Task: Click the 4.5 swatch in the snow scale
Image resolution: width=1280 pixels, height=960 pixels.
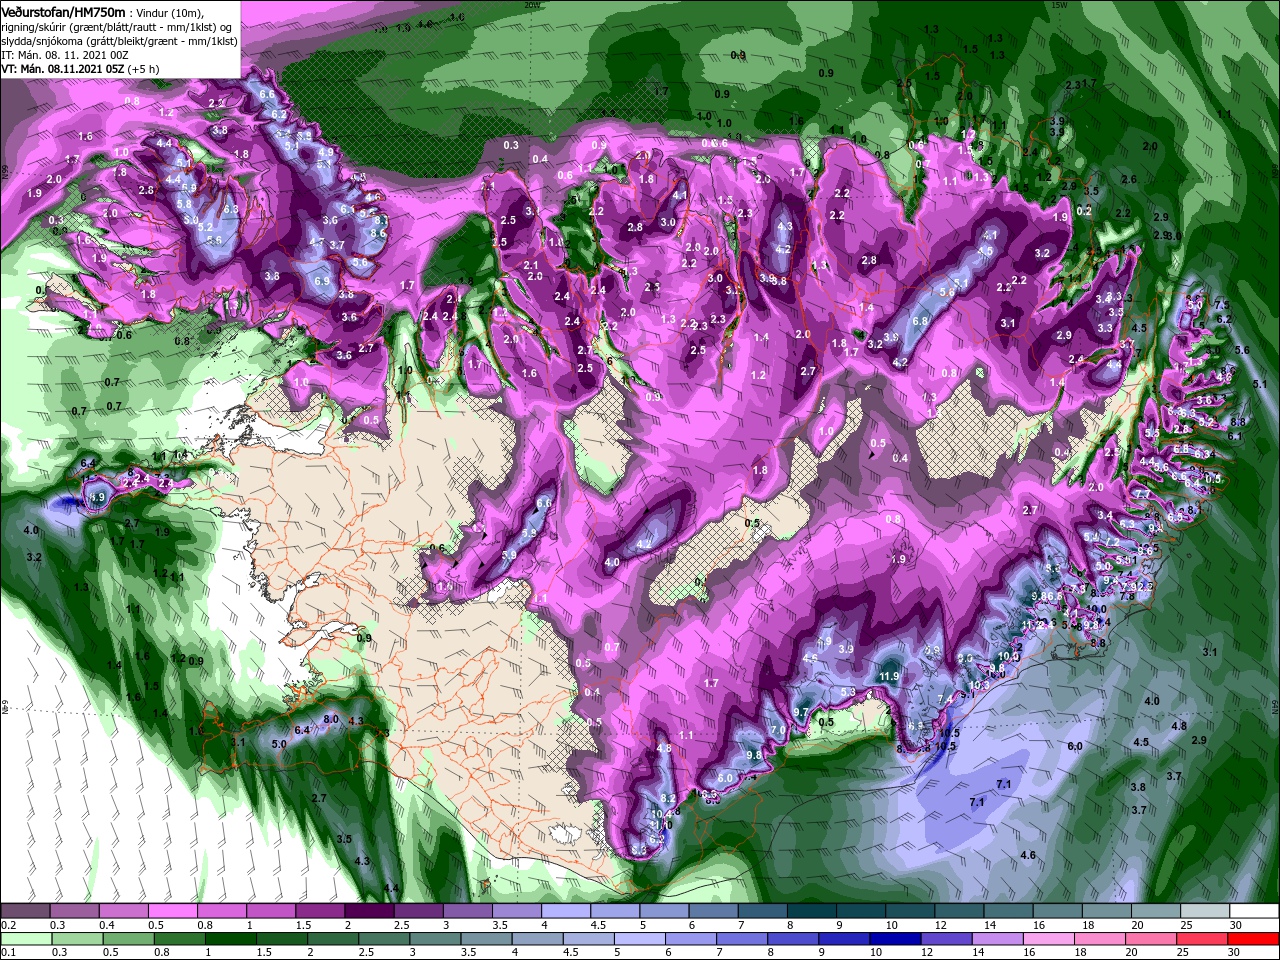Action: point(613,911)
